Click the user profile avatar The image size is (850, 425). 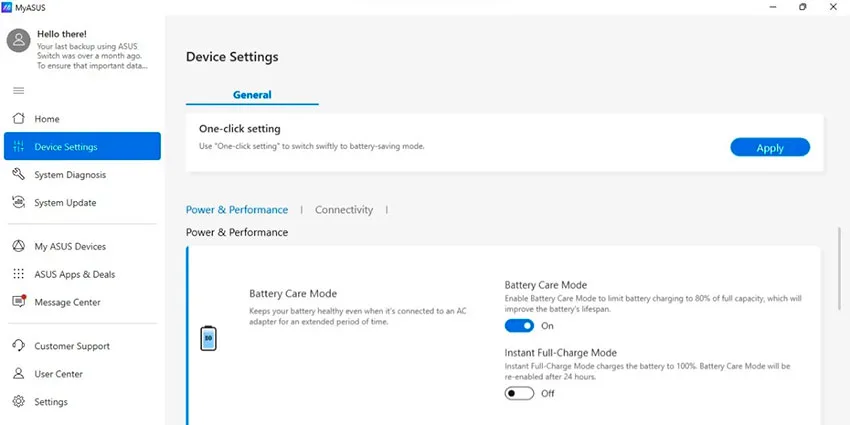[18, 41]
